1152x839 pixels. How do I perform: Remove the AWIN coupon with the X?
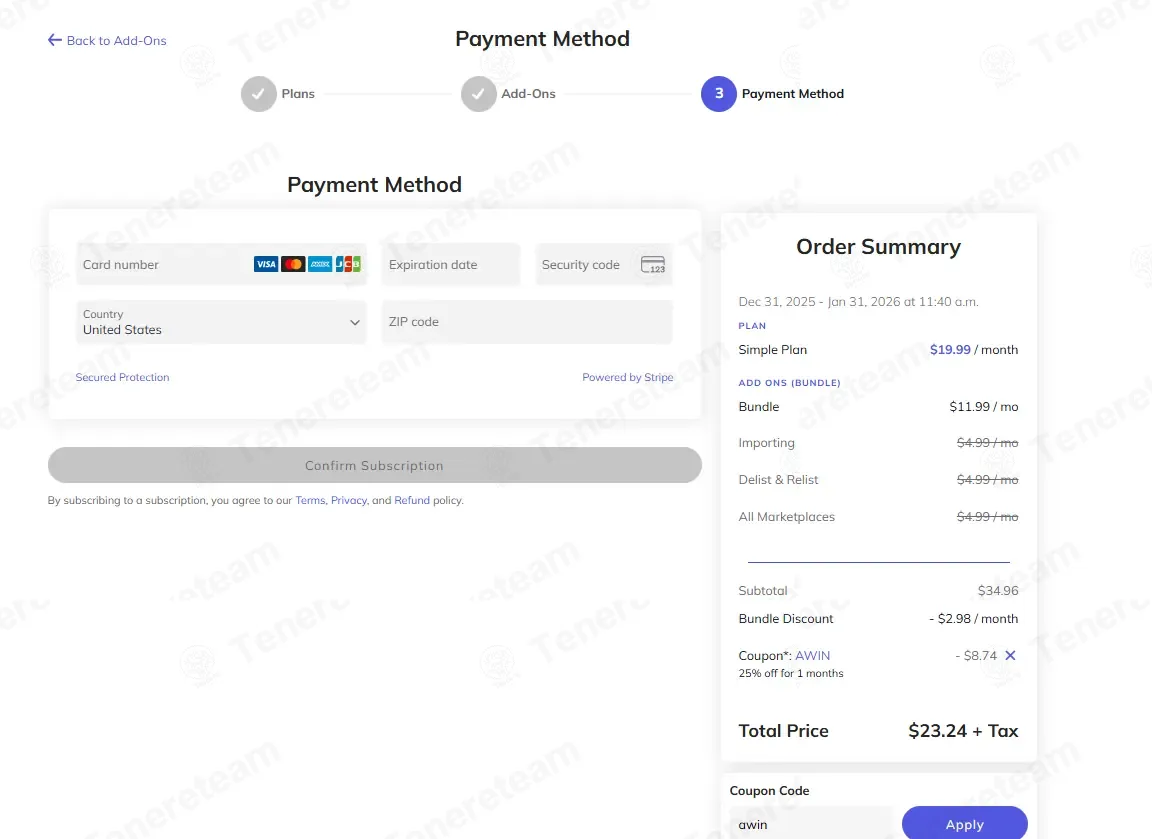(1010, 655)
